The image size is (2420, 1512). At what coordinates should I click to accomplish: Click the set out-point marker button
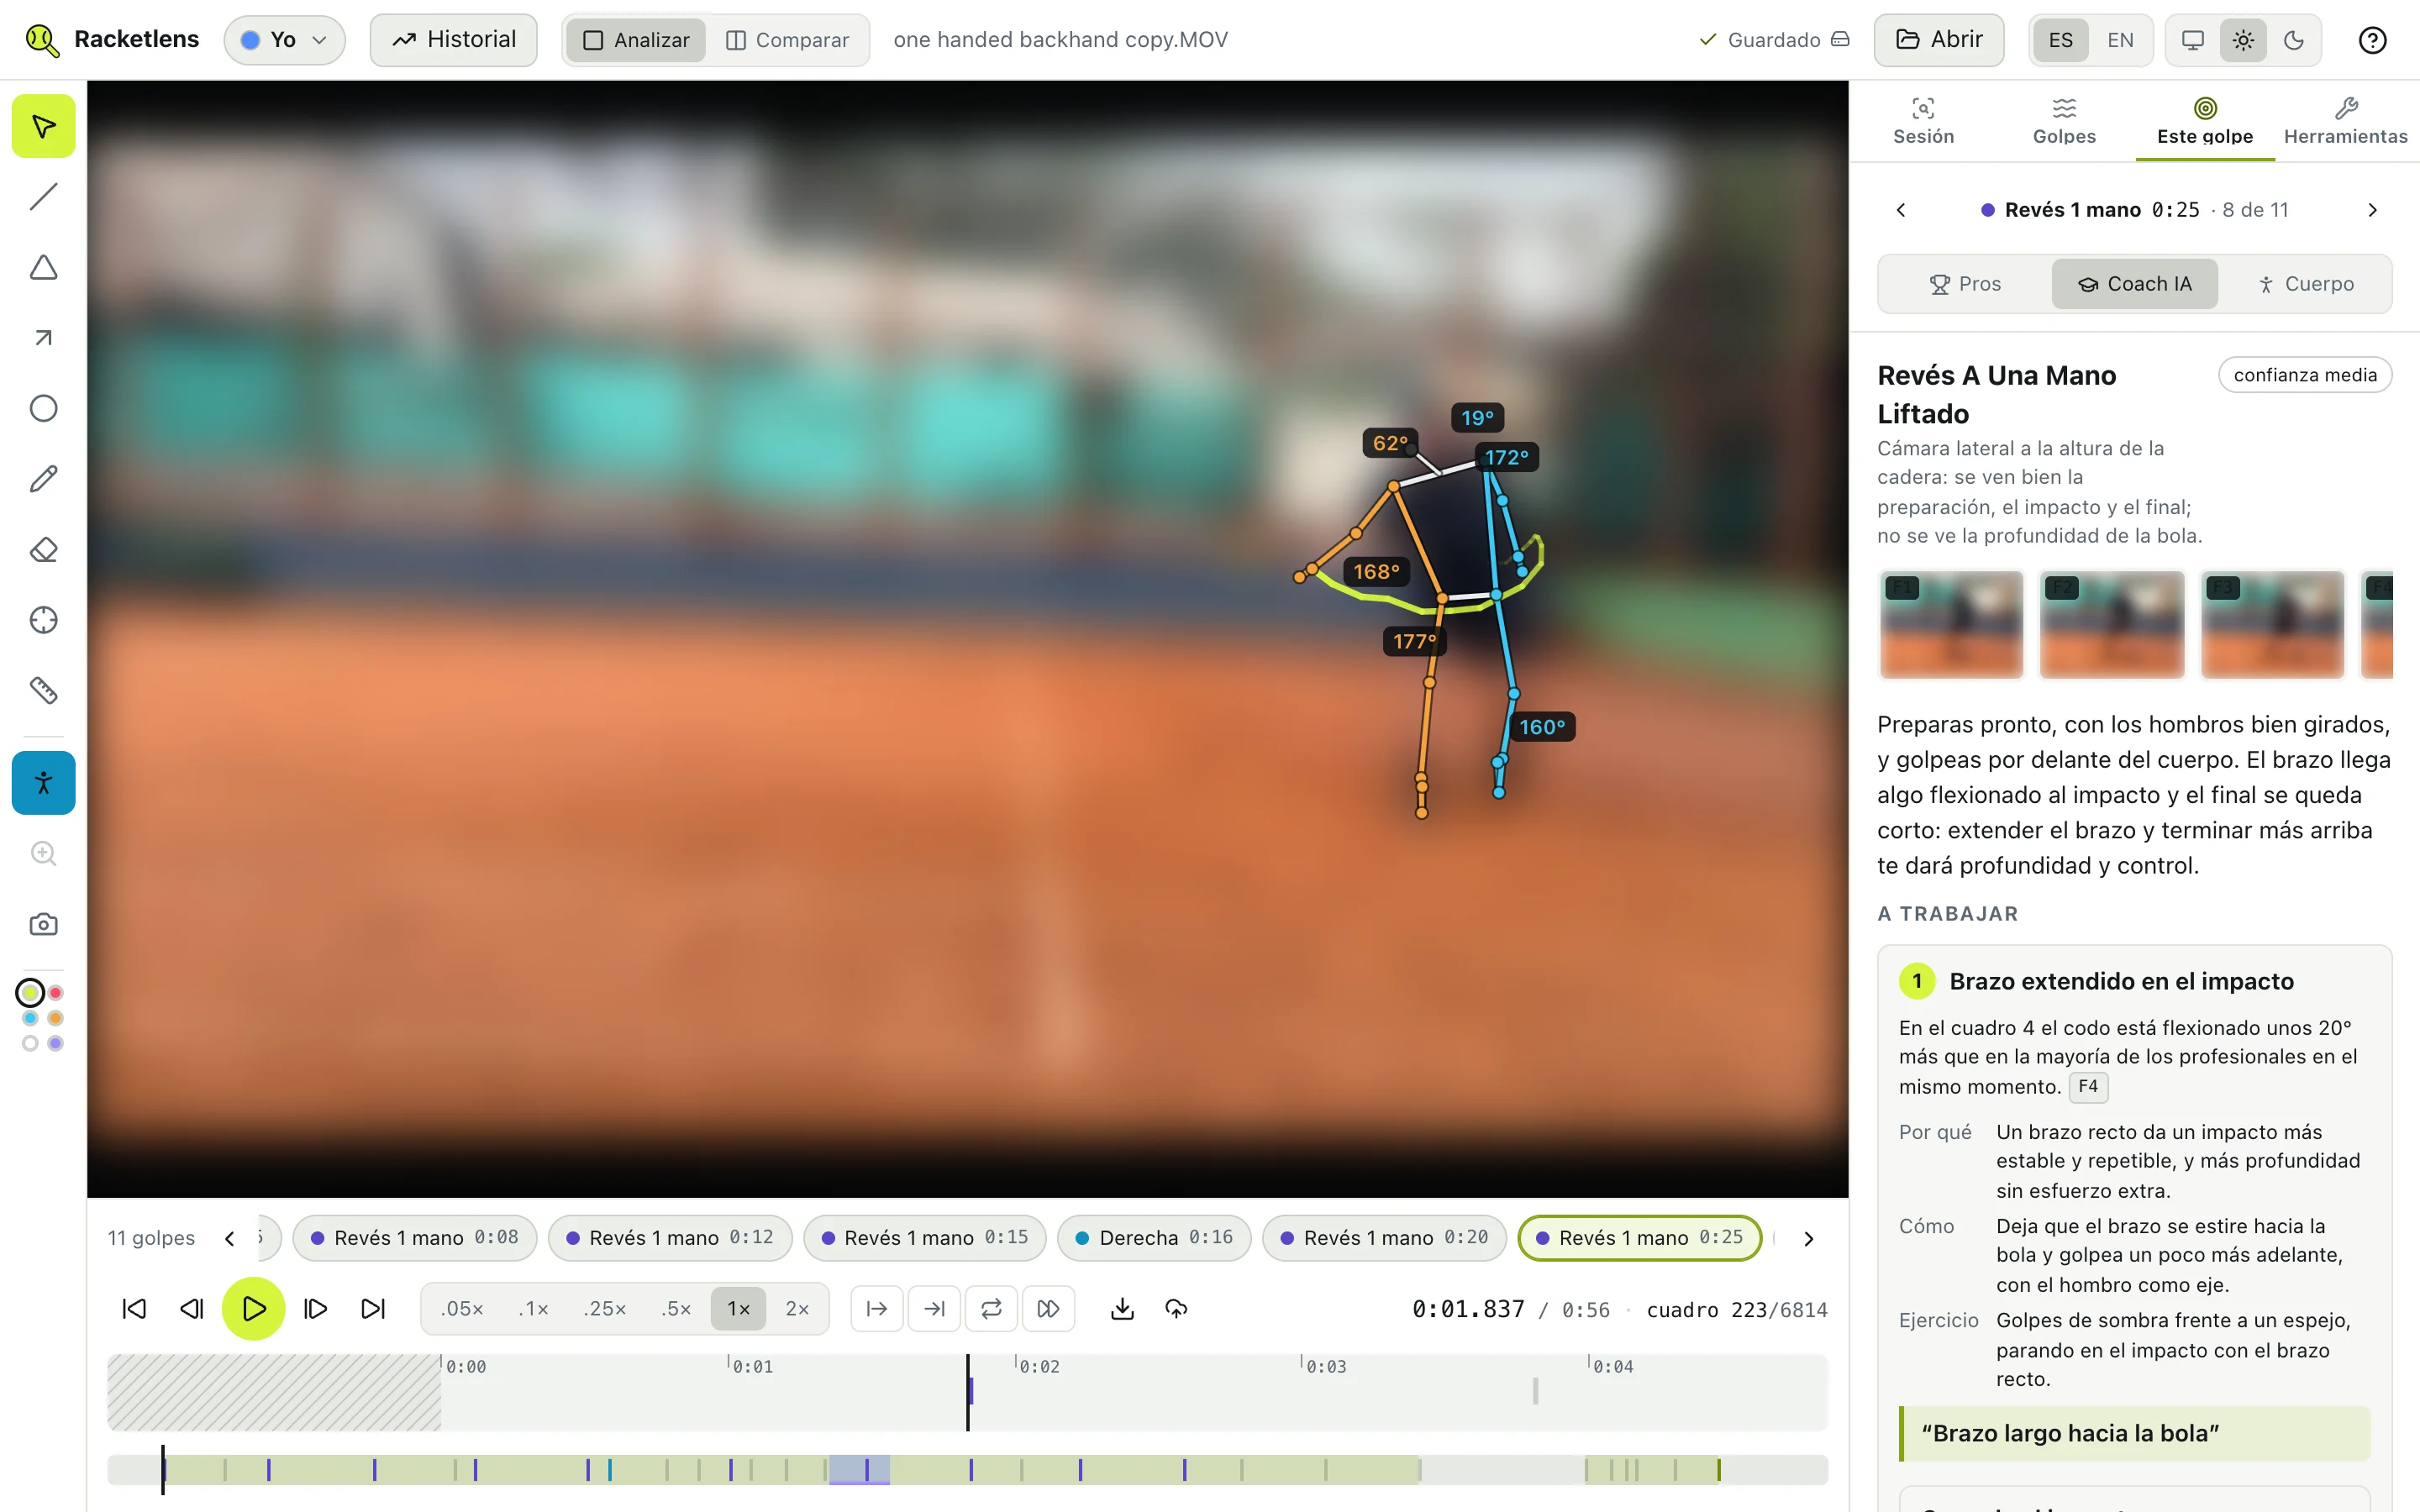934,1308
